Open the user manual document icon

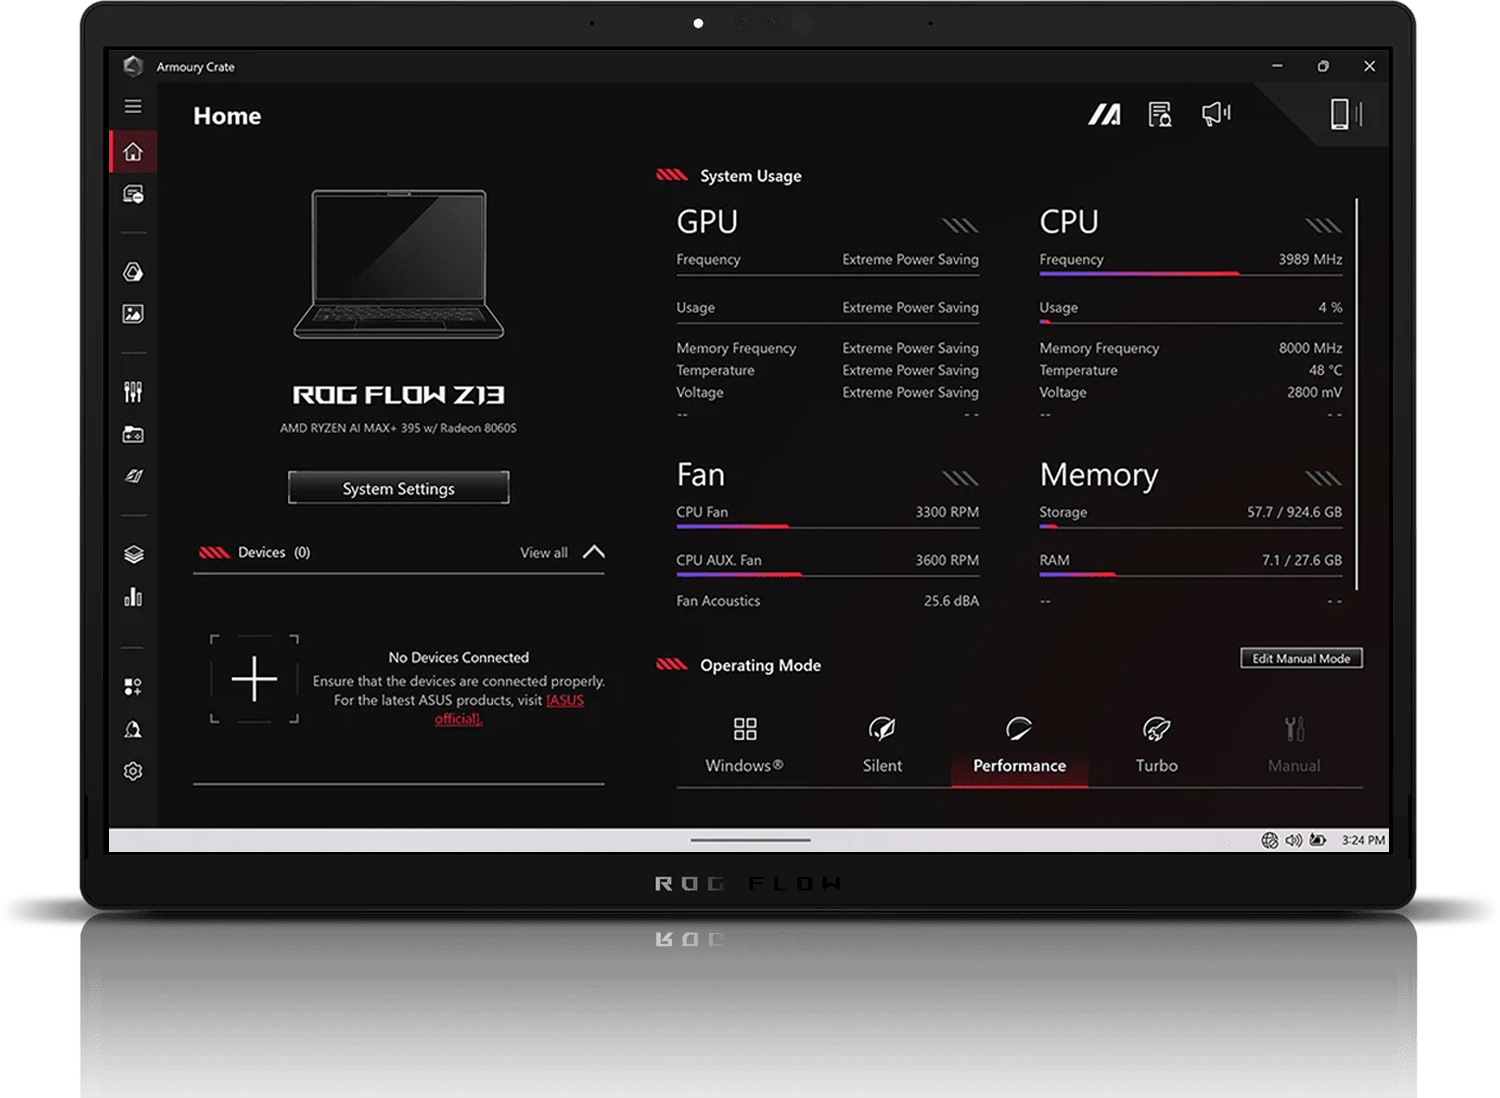point(1160,115)
